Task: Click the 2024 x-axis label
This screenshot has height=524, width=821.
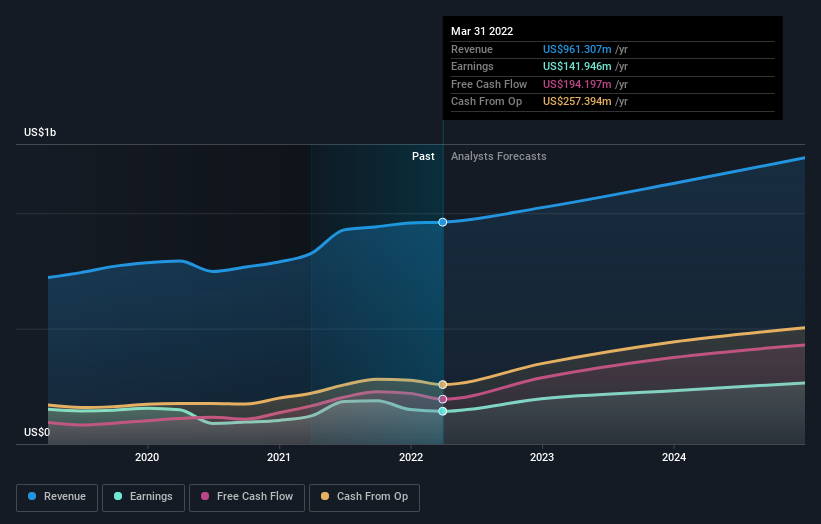Action: [x=673, y=458]
